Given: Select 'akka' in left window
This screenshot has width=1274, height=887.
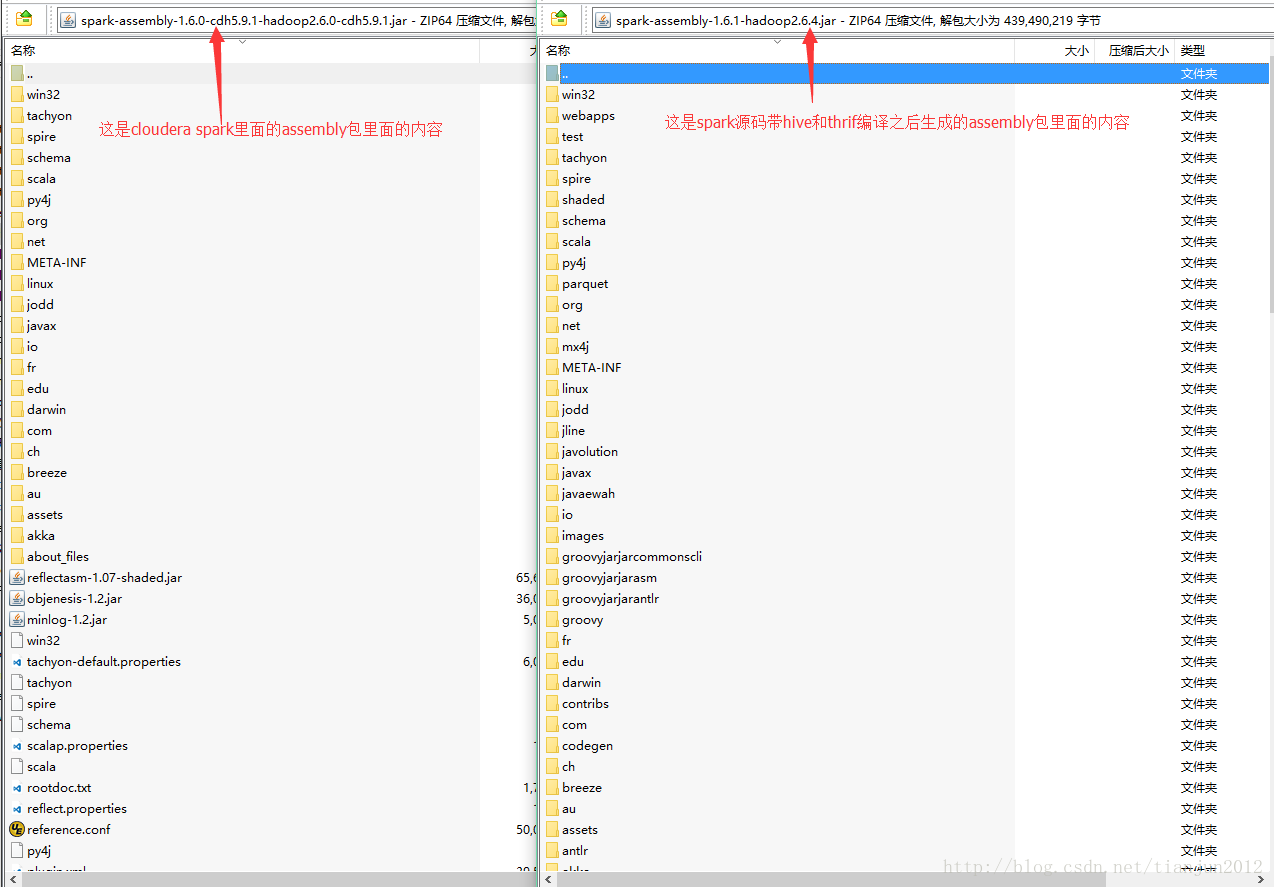Looking at the screenshot, I should pos(41,535).
